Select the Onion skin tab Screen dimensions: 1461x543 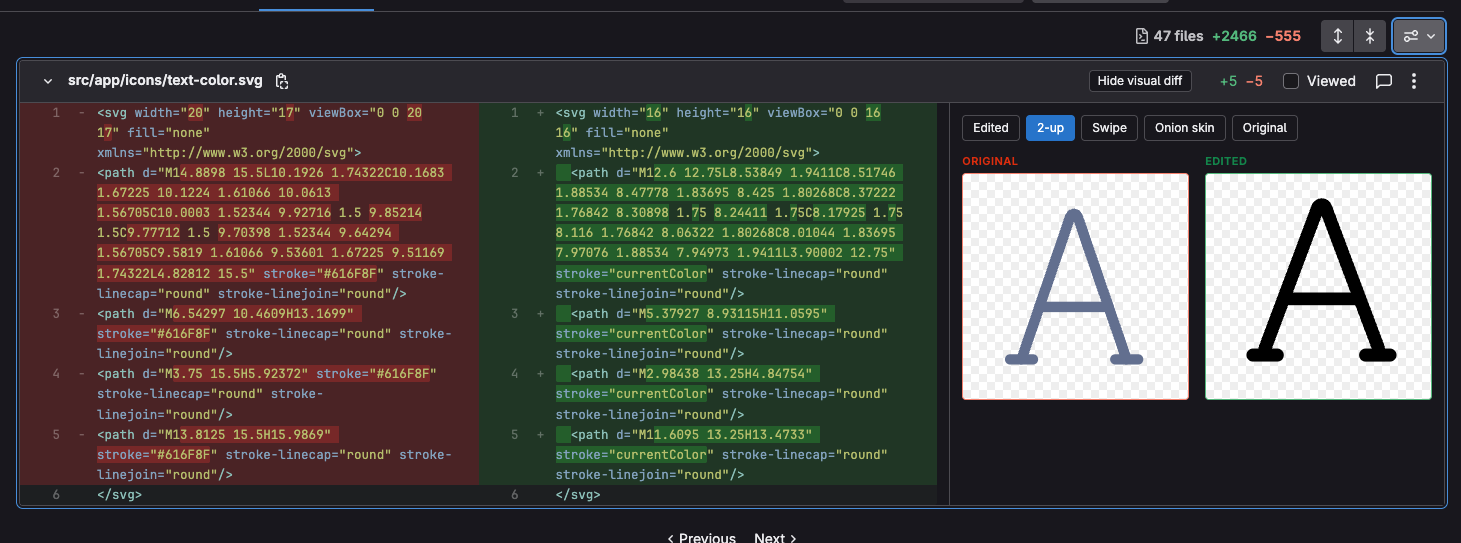coord(1184,127)
